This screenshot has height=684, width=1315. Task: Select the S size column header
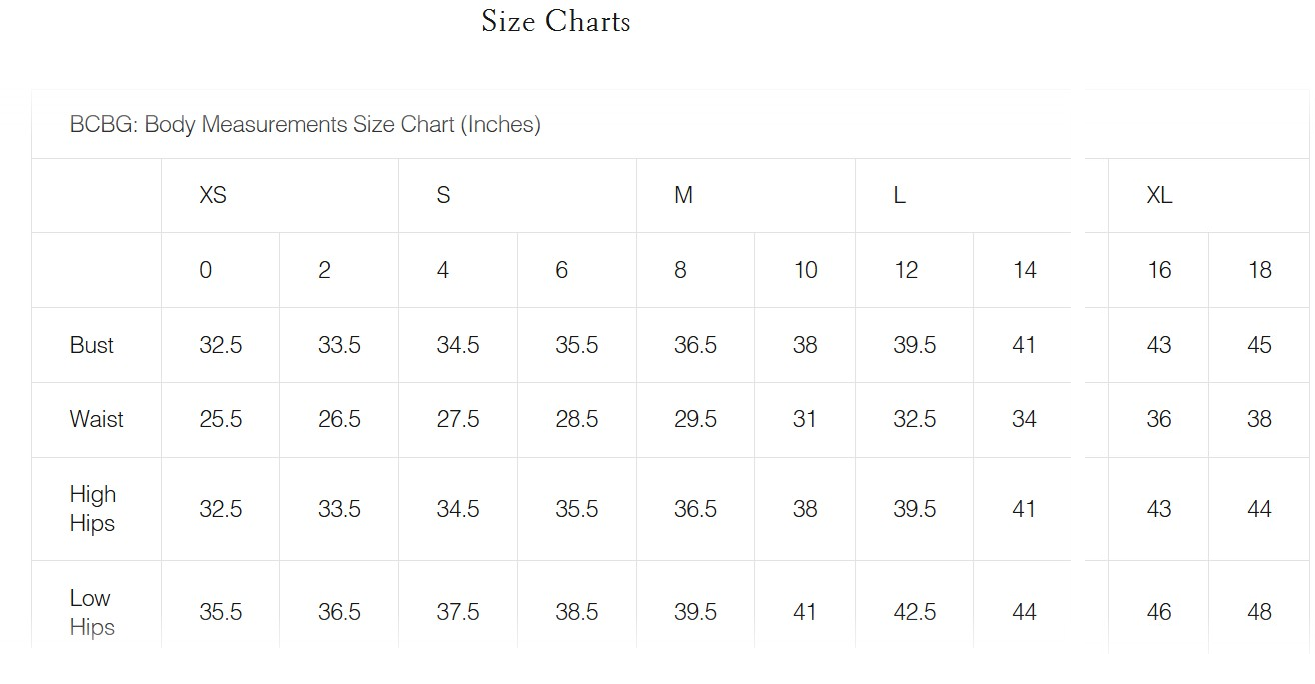(443, 196)
